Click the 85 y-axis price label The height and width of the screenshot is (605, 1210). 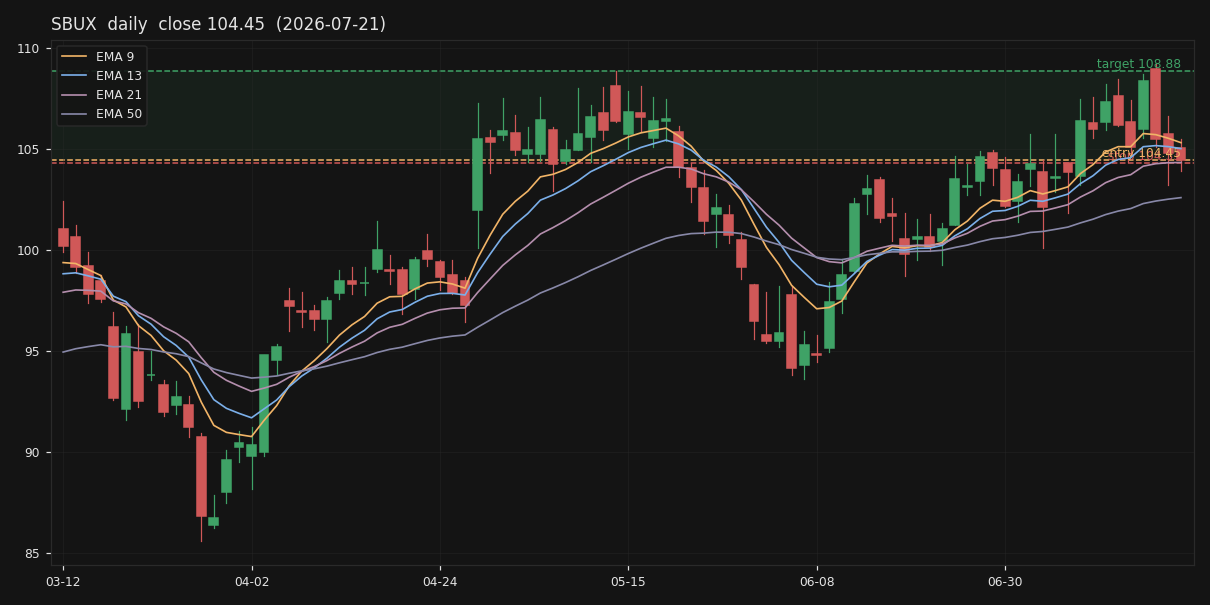click(31, 553)
